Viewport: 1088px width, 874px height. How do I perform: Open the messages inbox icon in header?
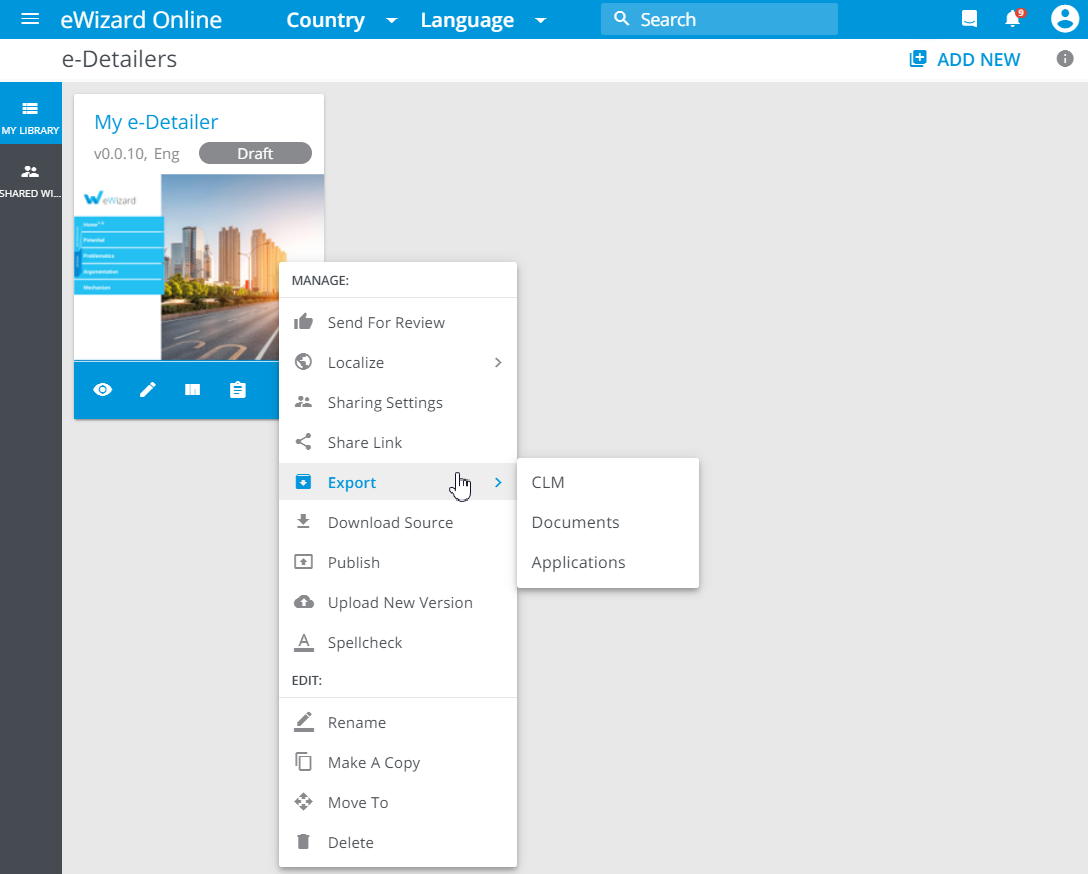968,19
